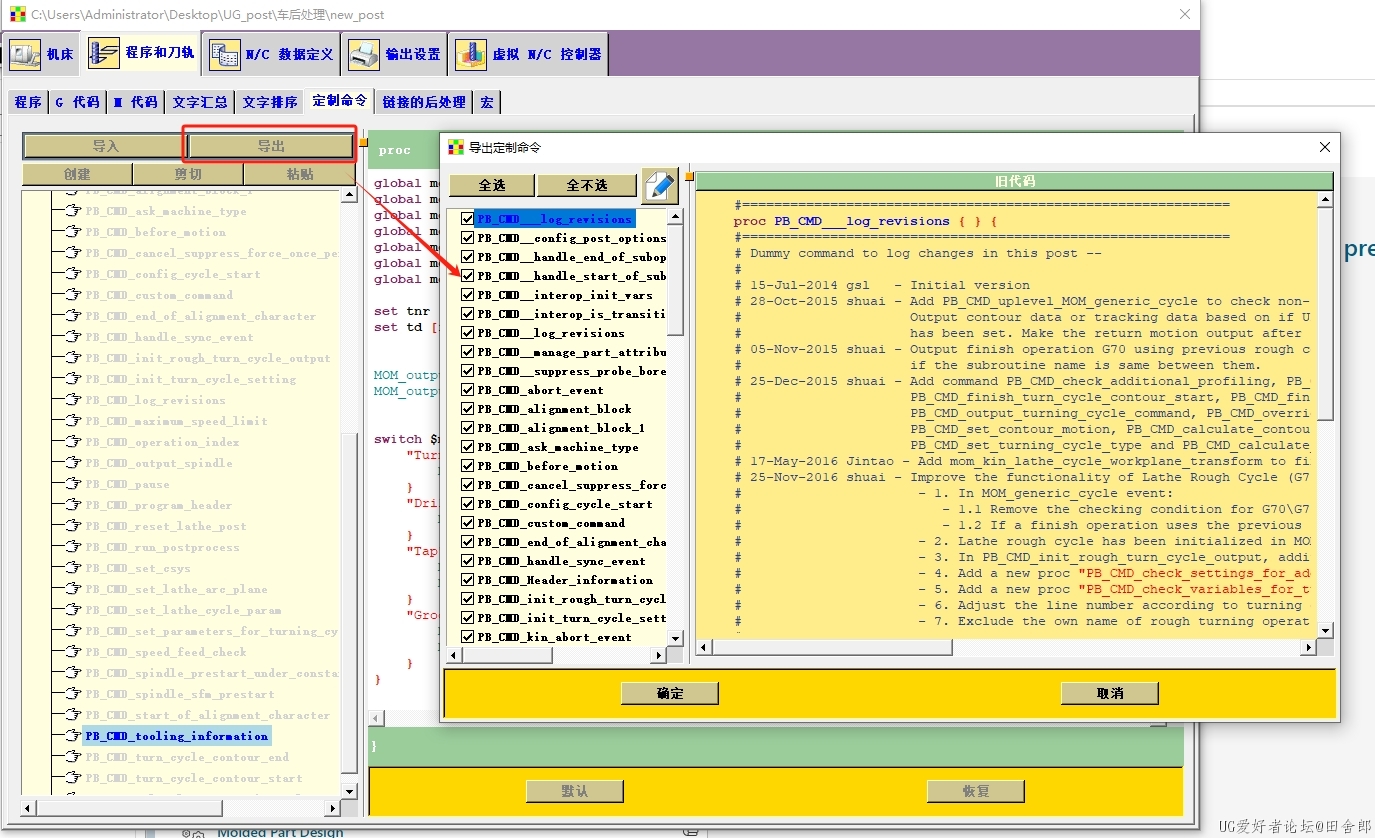The image size is (1375, 838).
Task: Toggle PB_CMD__handle_end_of_subop checkbox
Action: pyautogui.click(x=467, y=257)
